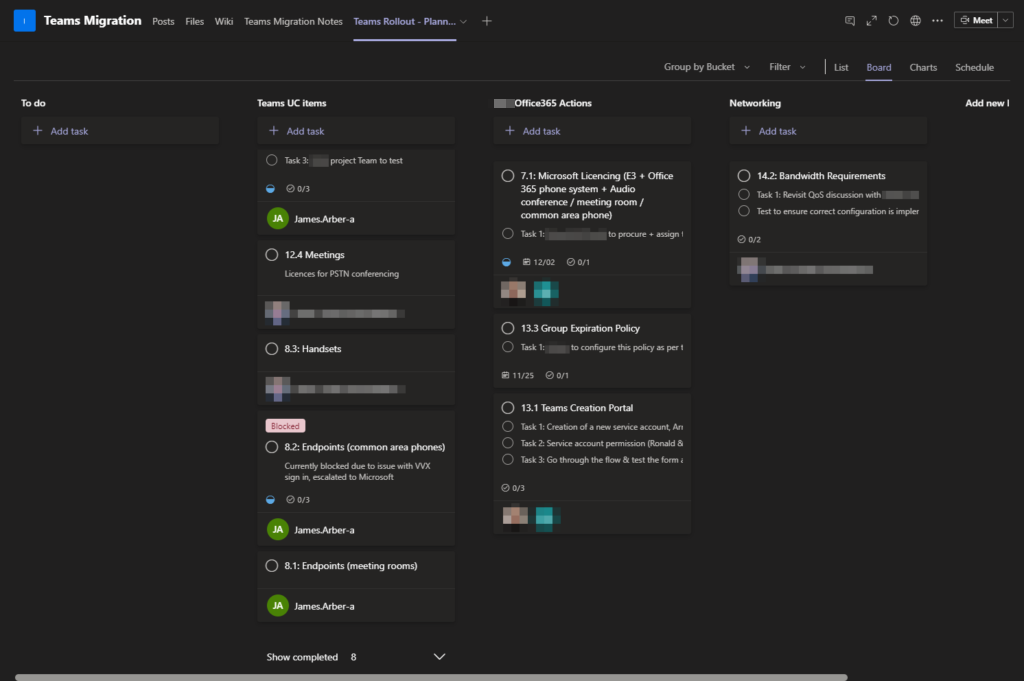Add task in Office365 Actions bucket
Viewport: 1024px width, 681px height.
tap(592, 131)
